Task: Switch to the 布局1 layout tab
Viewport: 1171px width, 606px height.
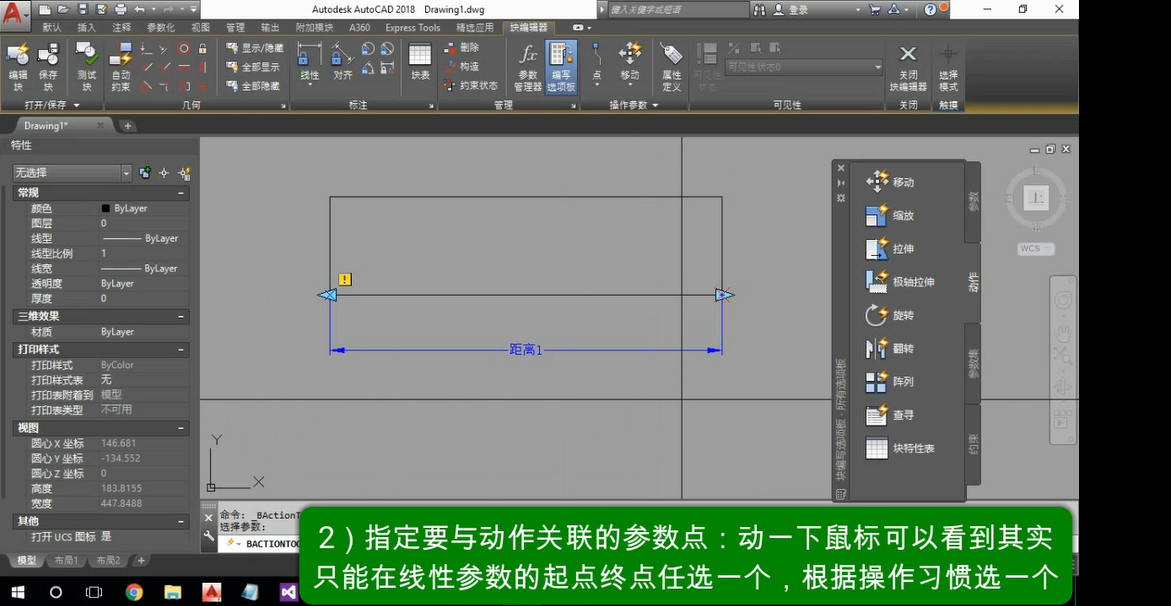Action: click(x=66, y=560)
